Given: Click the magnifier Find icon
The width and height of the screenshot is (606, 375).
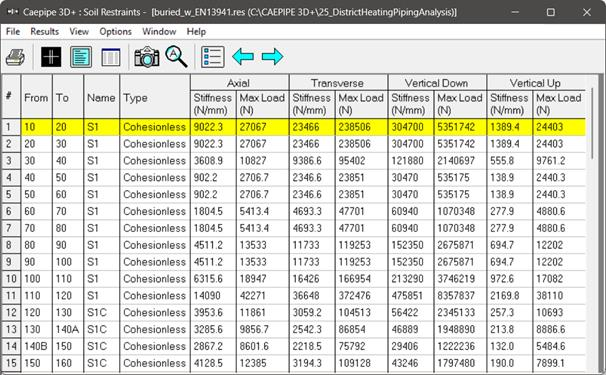Looking at the screenshot, I should point(176,56).
